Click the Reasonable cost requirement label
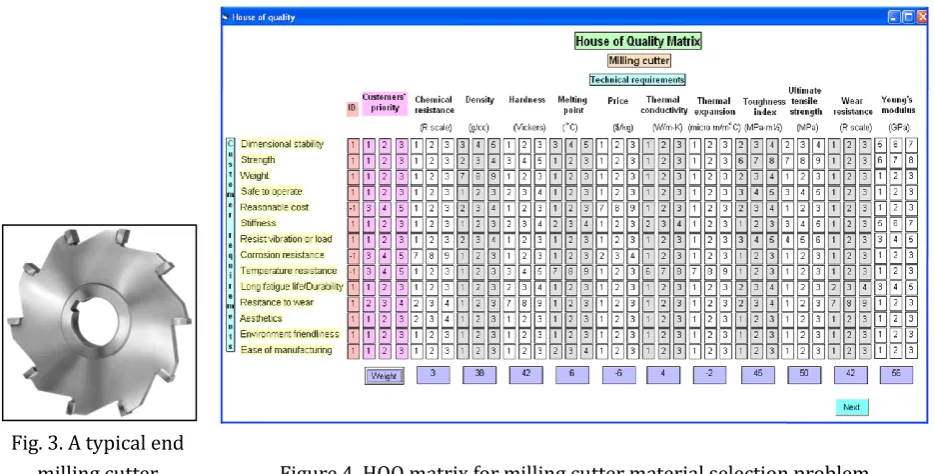This screenshot has height=474, width=935. tap(274, 207)
